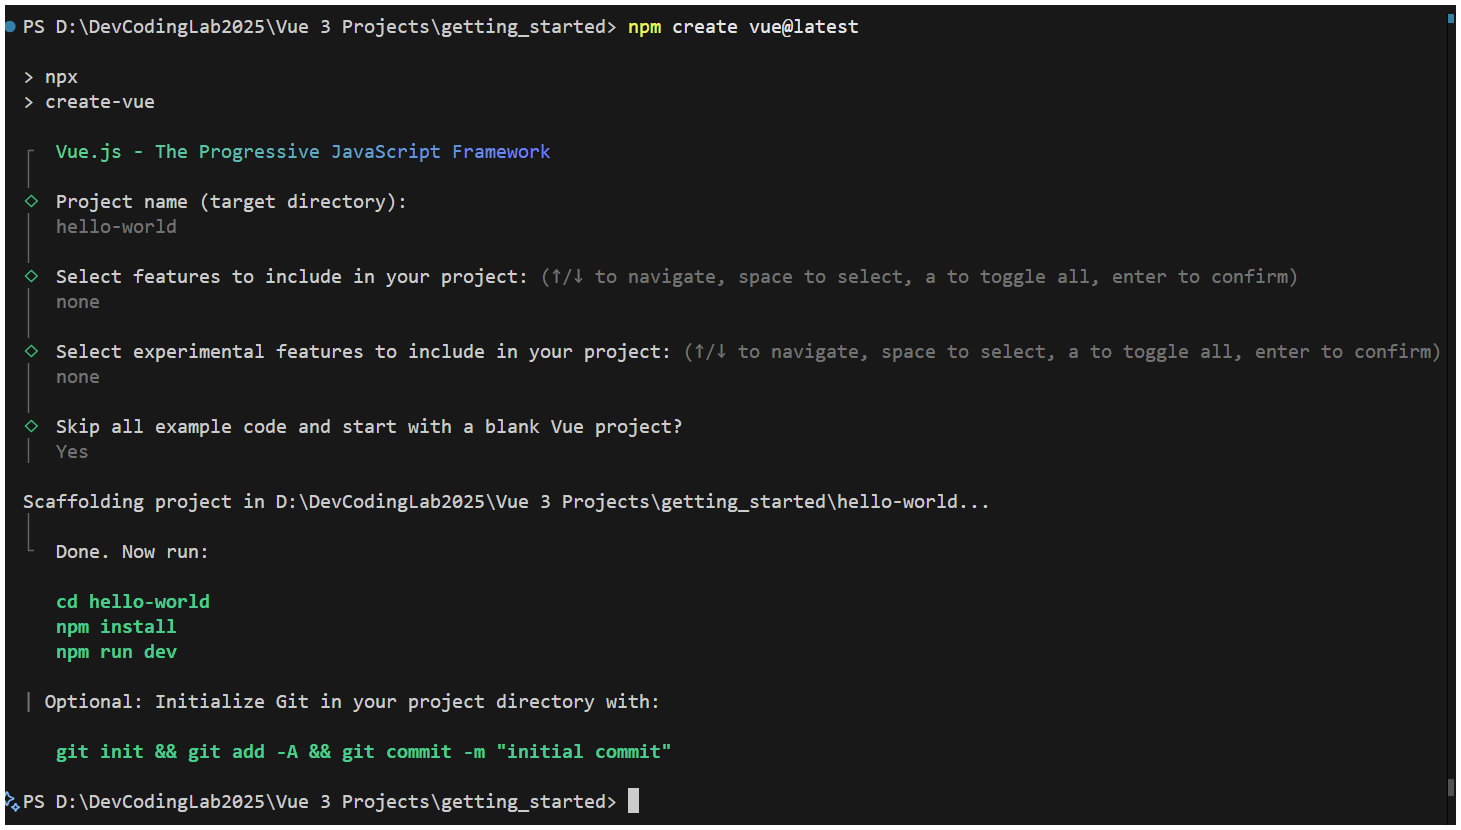Screen dimensions: 1461x830
Task: Click the blue overview ruler marker
Action: [1450, 18]
